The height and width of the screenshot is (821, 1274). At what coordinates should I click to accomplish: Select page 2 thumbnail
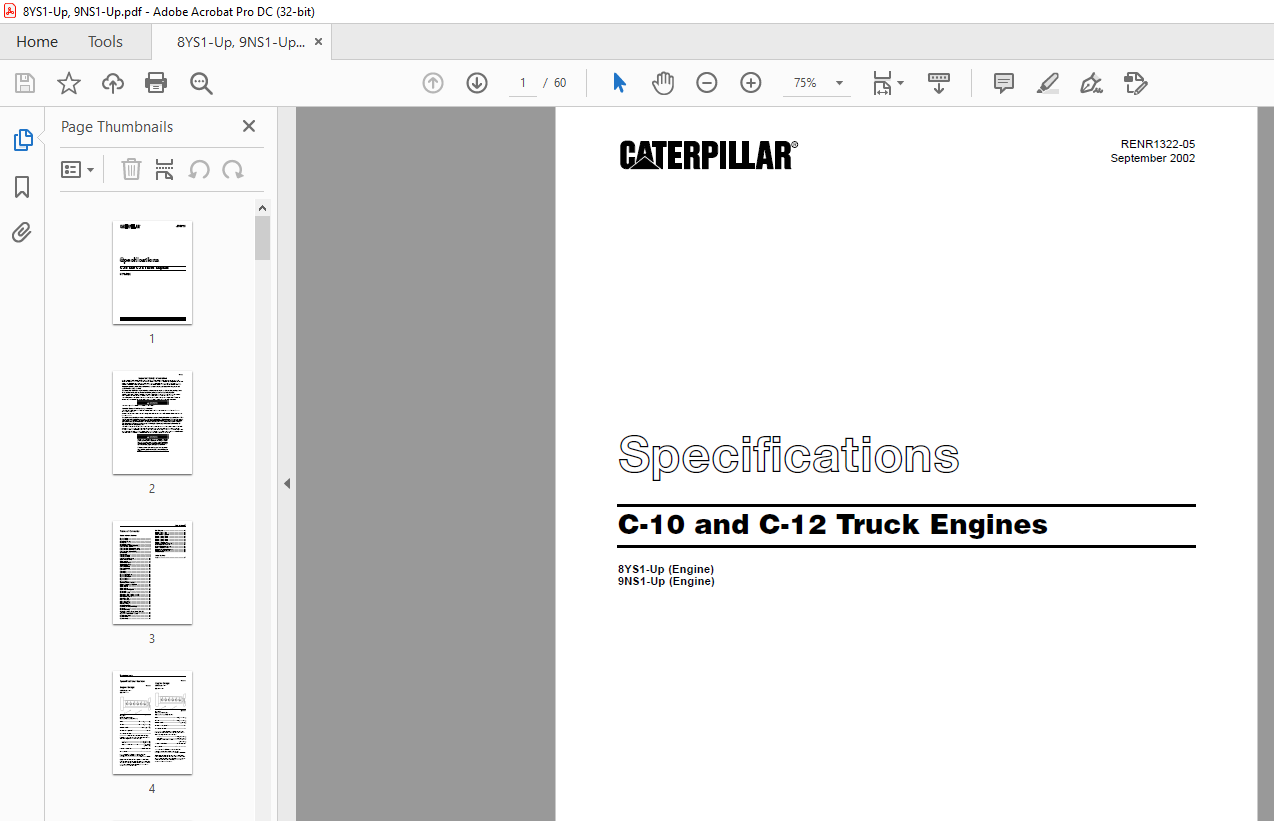152,423
